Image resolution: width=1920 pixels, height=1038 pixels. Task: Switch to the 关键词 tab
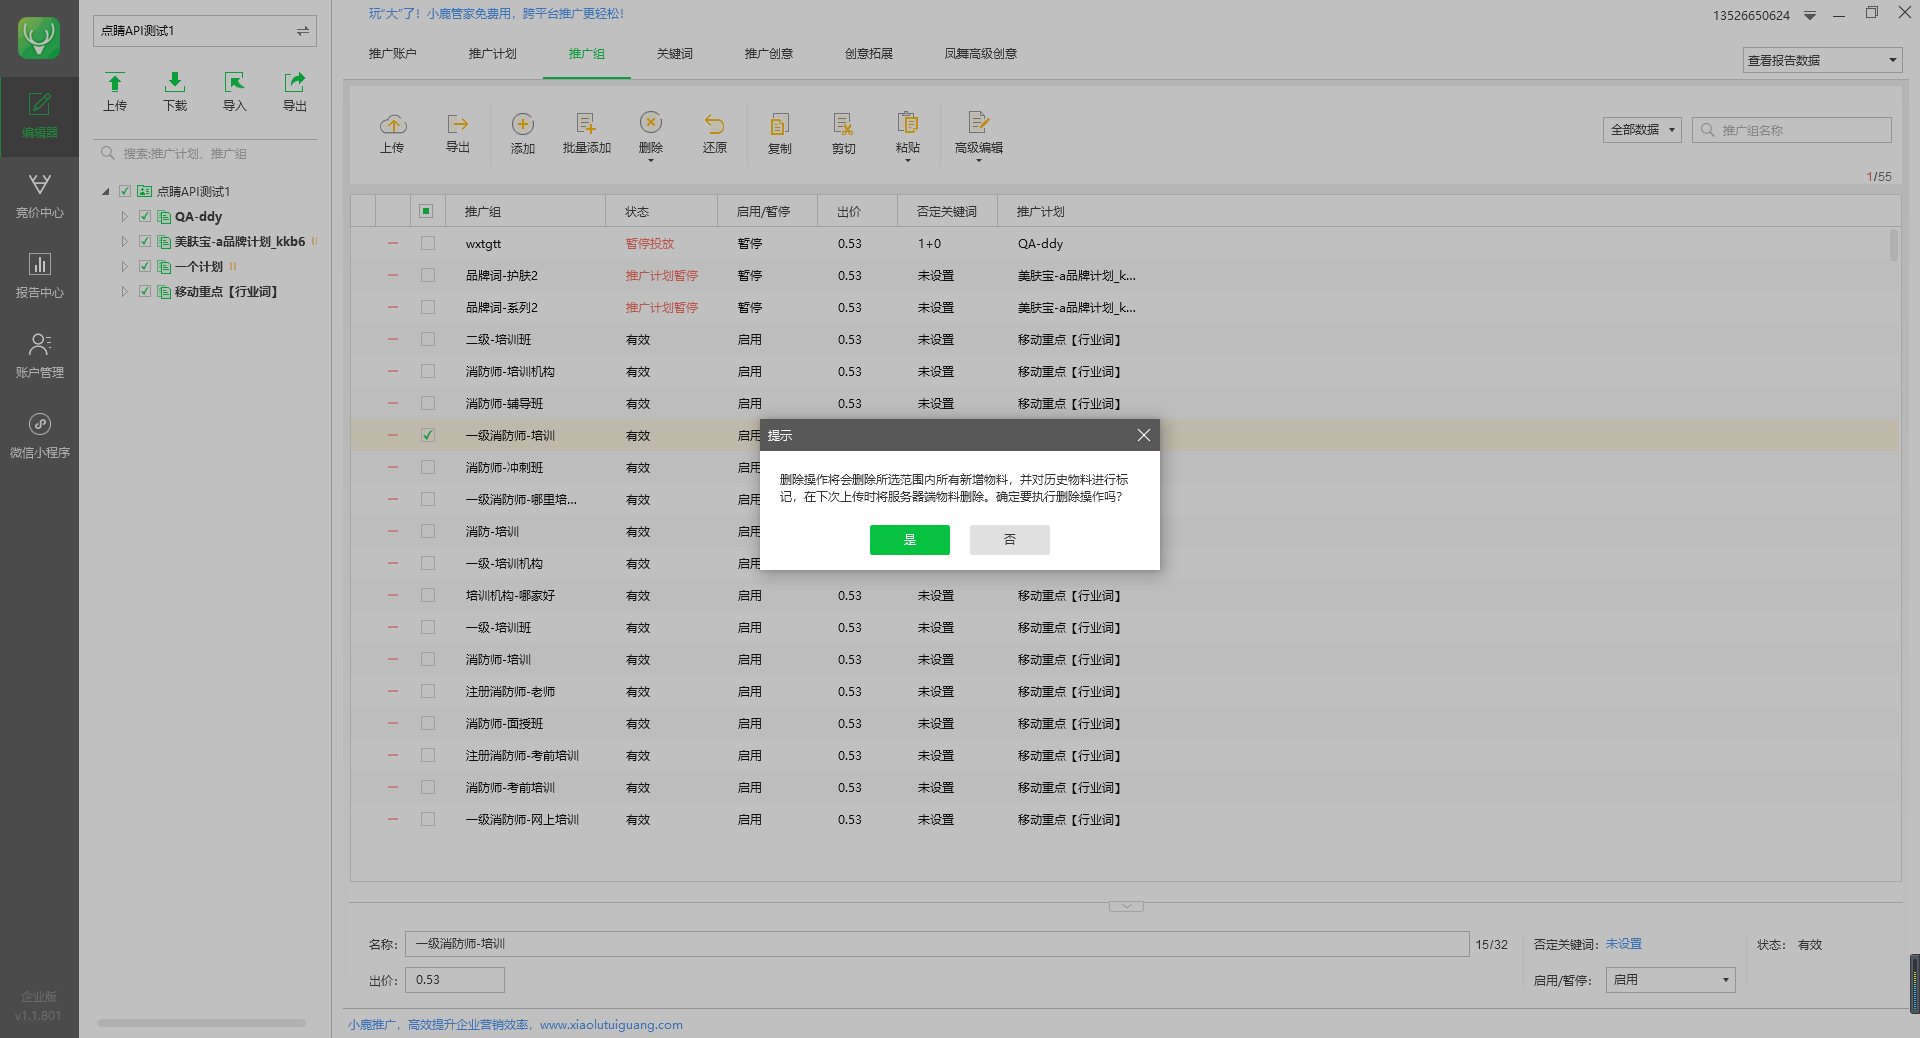[675, 54]
